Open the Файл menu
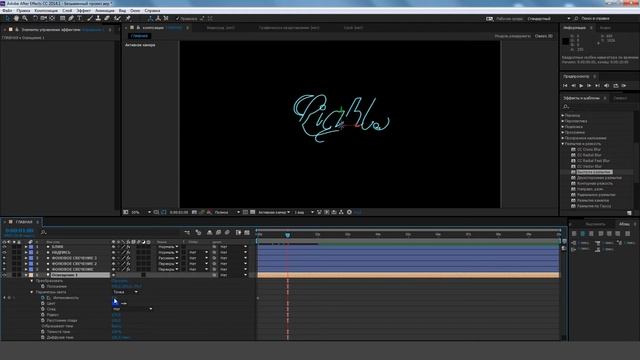The width and height of the screenshot is (640, 360). pyautogui.click(x=7, y=11)
